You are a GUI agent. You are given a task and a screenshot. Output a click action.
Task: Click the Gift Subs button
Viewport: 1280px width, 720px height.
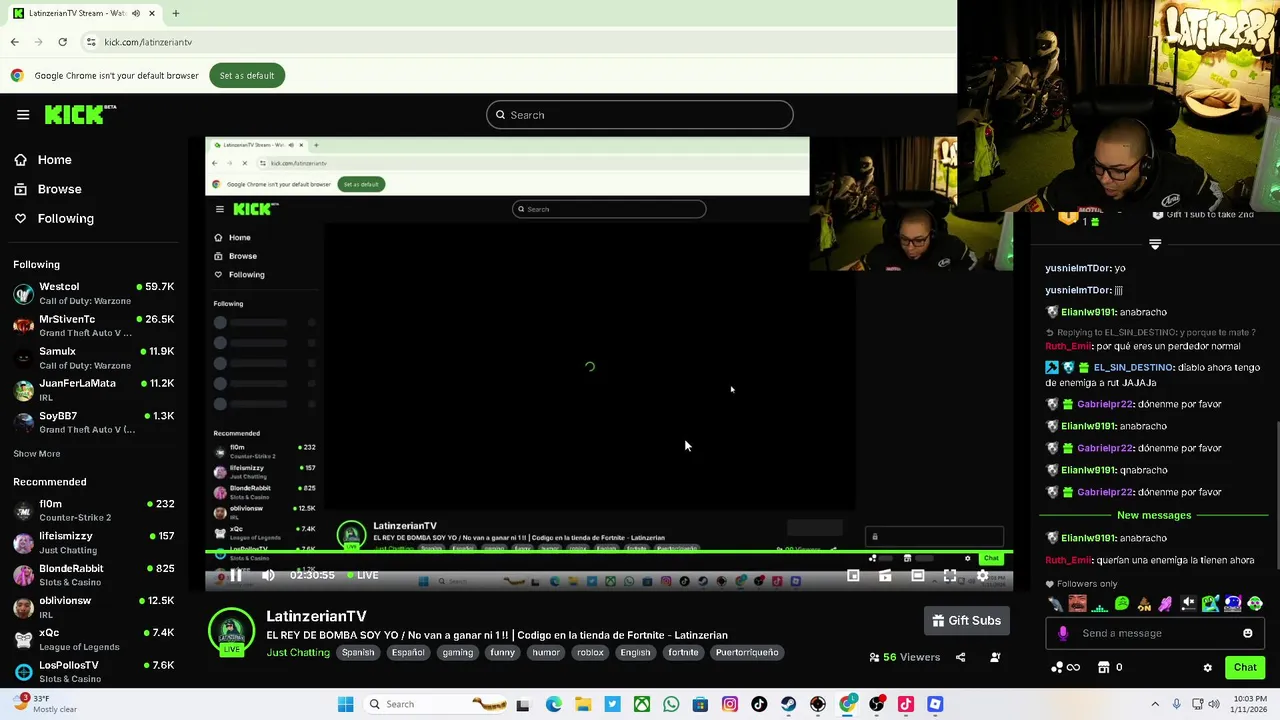coord(966,621)
